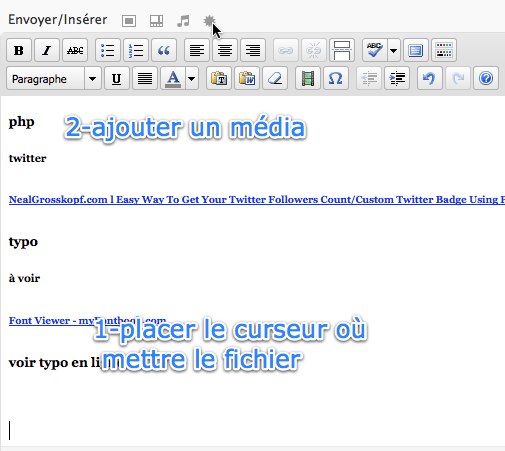Apply the text color A swatch

coord(173,79)
